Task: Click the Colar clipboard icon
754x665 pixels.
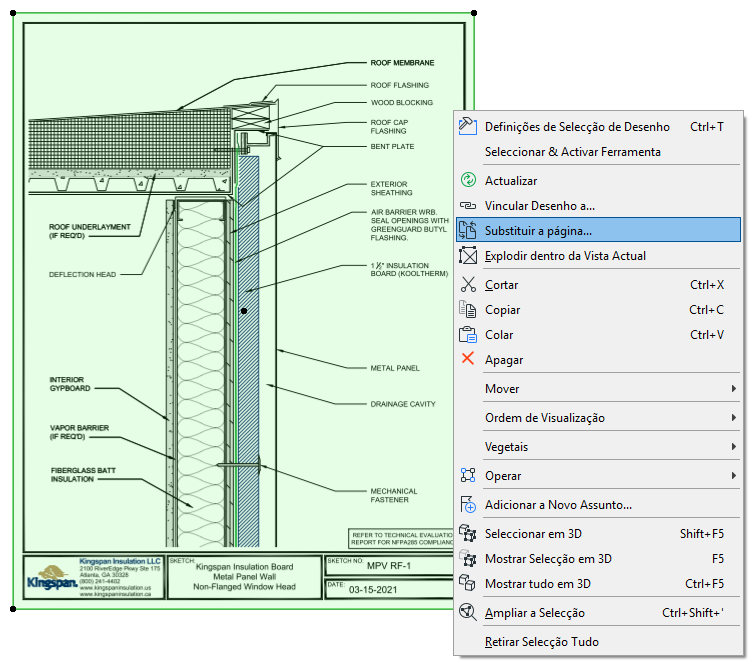Action: tap(468, 335)
